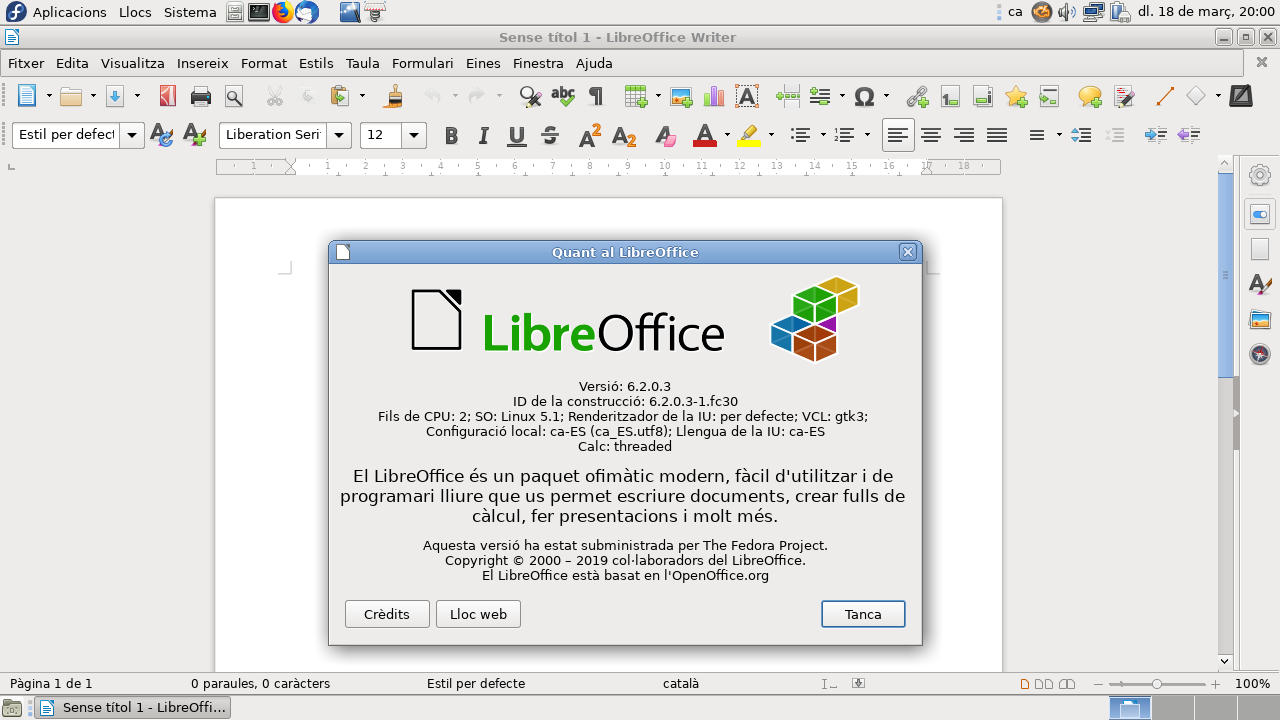Toggle print preview
Viewport: 1280px width, 720px height.
(x=234, y=97)
